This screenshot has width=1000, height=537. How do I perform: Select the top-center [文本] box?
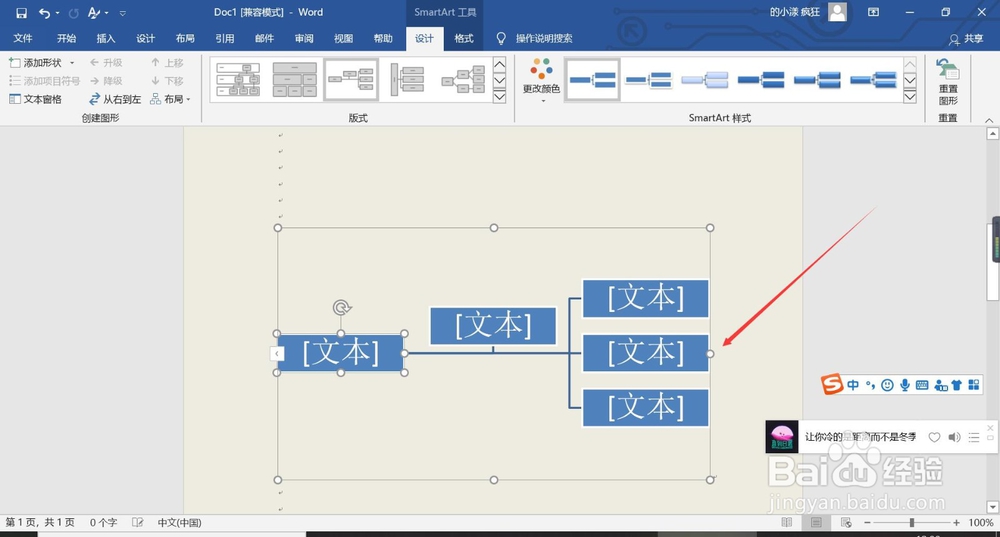[x=493, y=326]
